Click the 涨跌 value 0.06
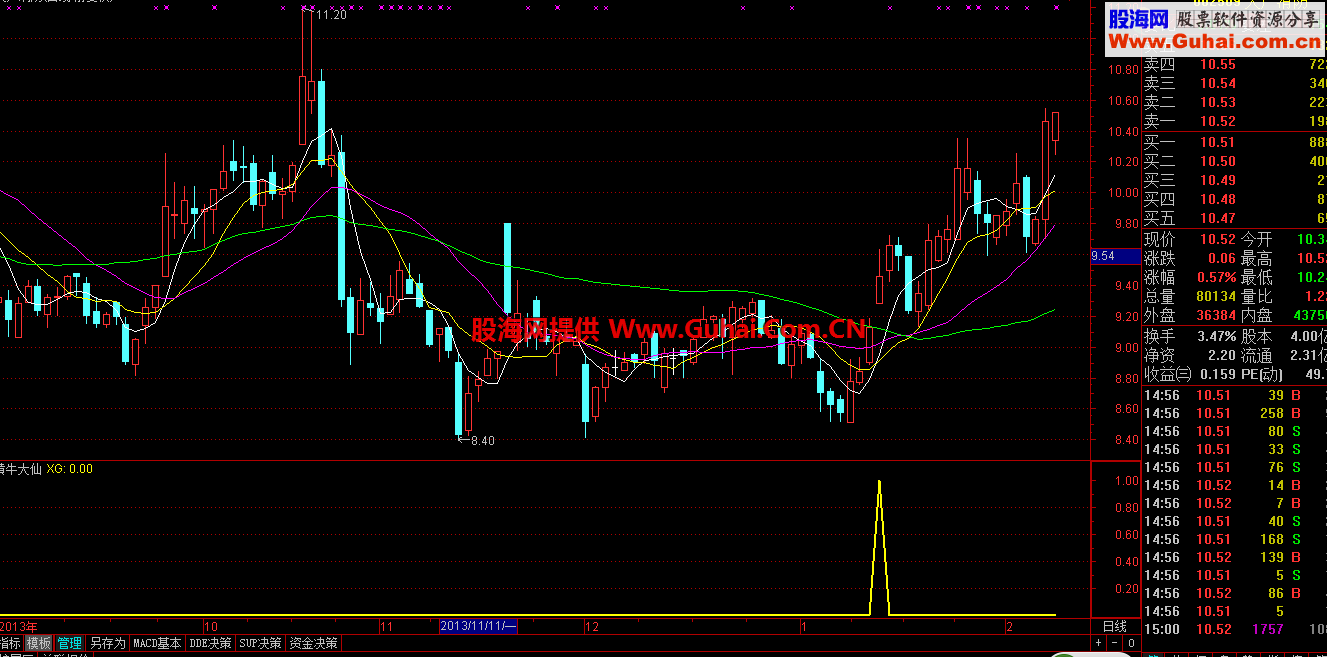The width and height of the screenshot is (1327, 657). (1221, 258)
